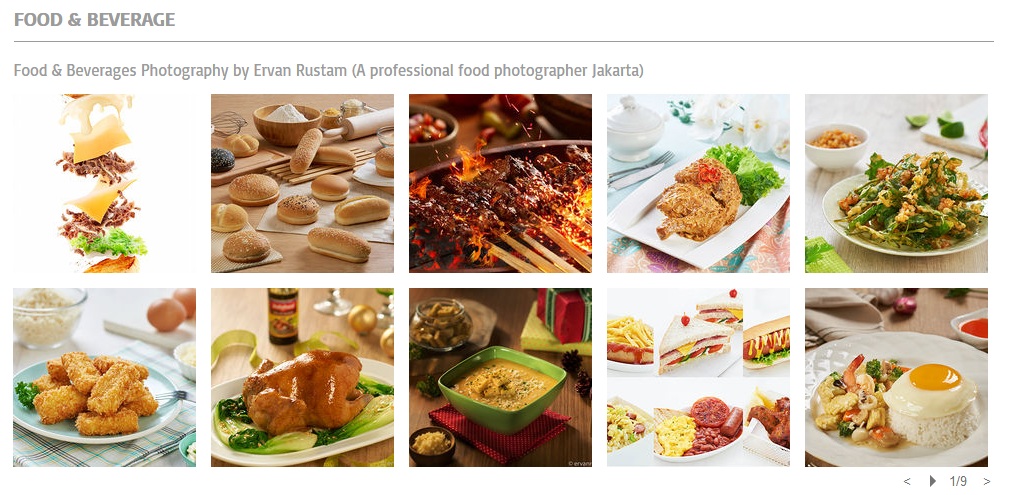
Task: Open the fried nuggets on blue plate photo
Action: click(104, 378)
